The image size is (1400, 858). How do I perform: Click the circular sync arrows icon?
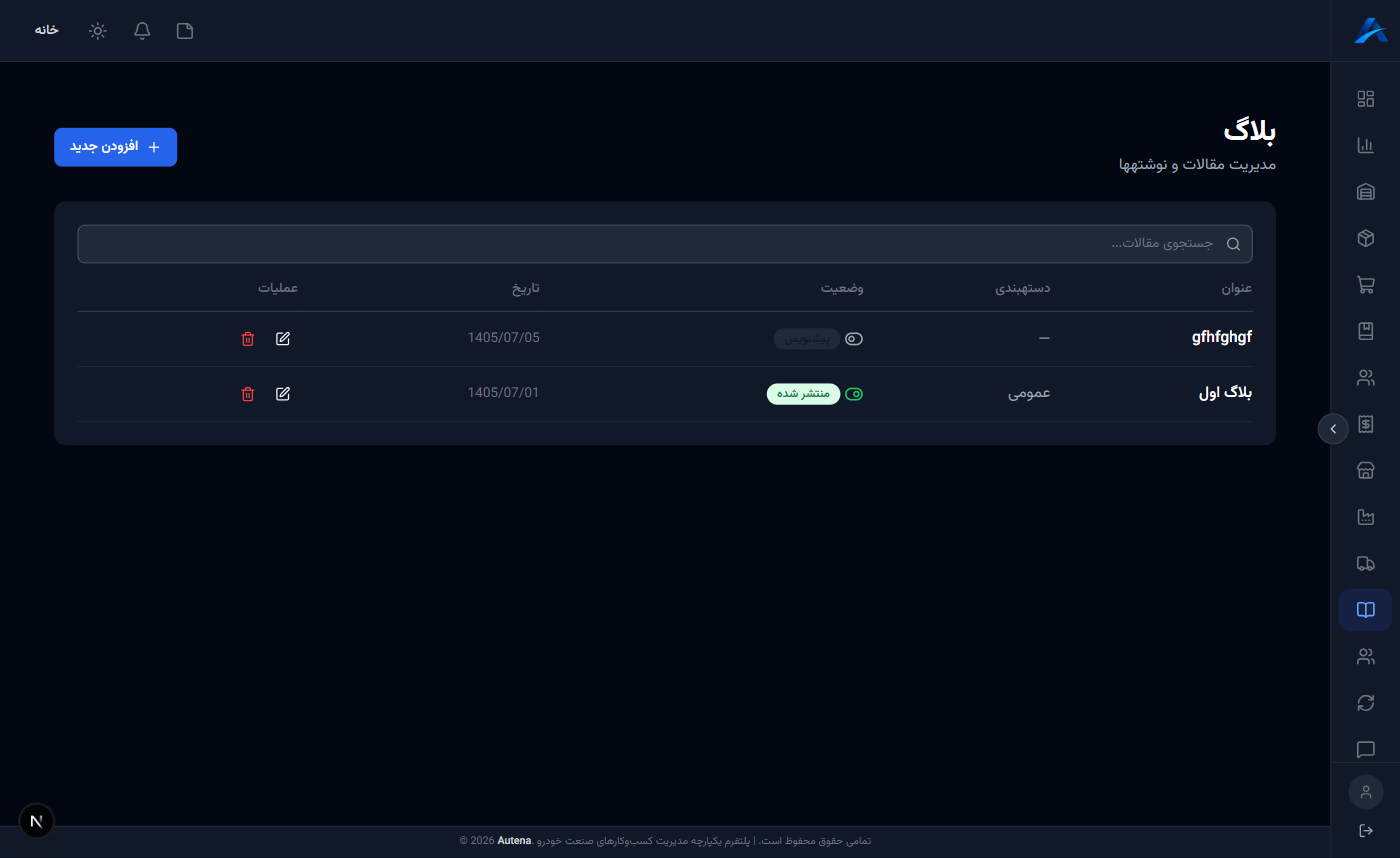[x=1365, y=703]
